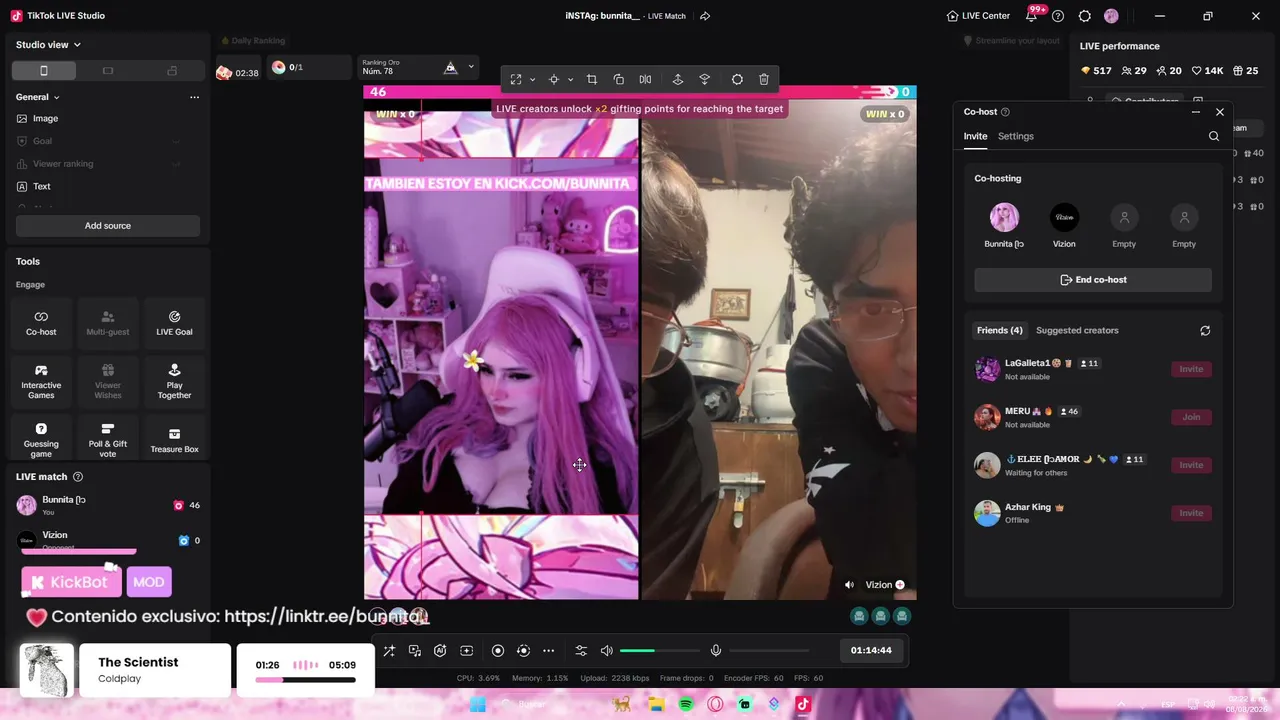The height and width of the screenshot is (720, 1280).
Task: Mute the microphone
Action: [716, 651]
